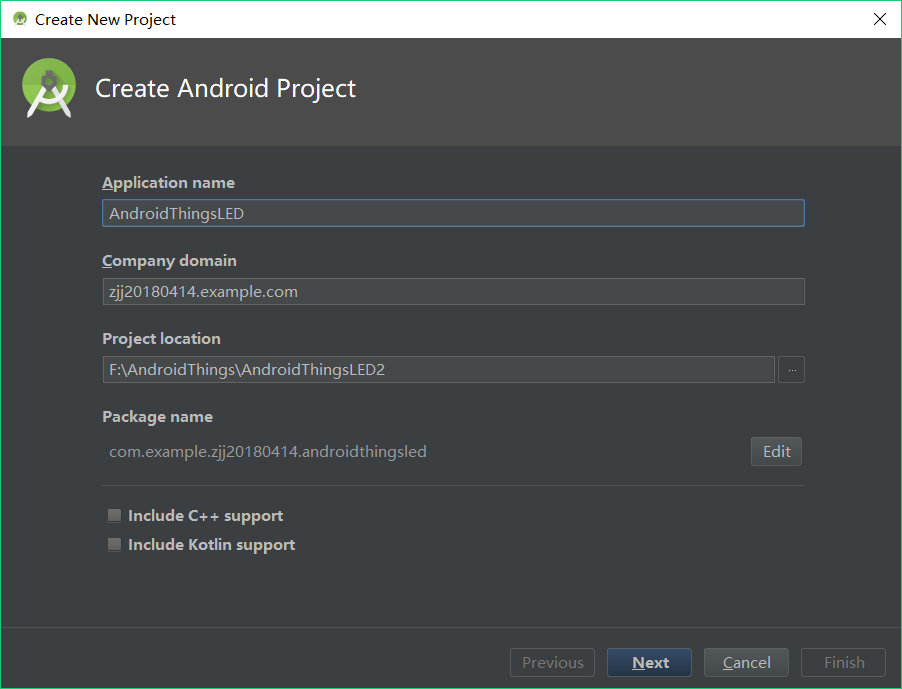Edit the package name via Edit button
The height and width of the screenshot is (689, 902).
[776, 451]
